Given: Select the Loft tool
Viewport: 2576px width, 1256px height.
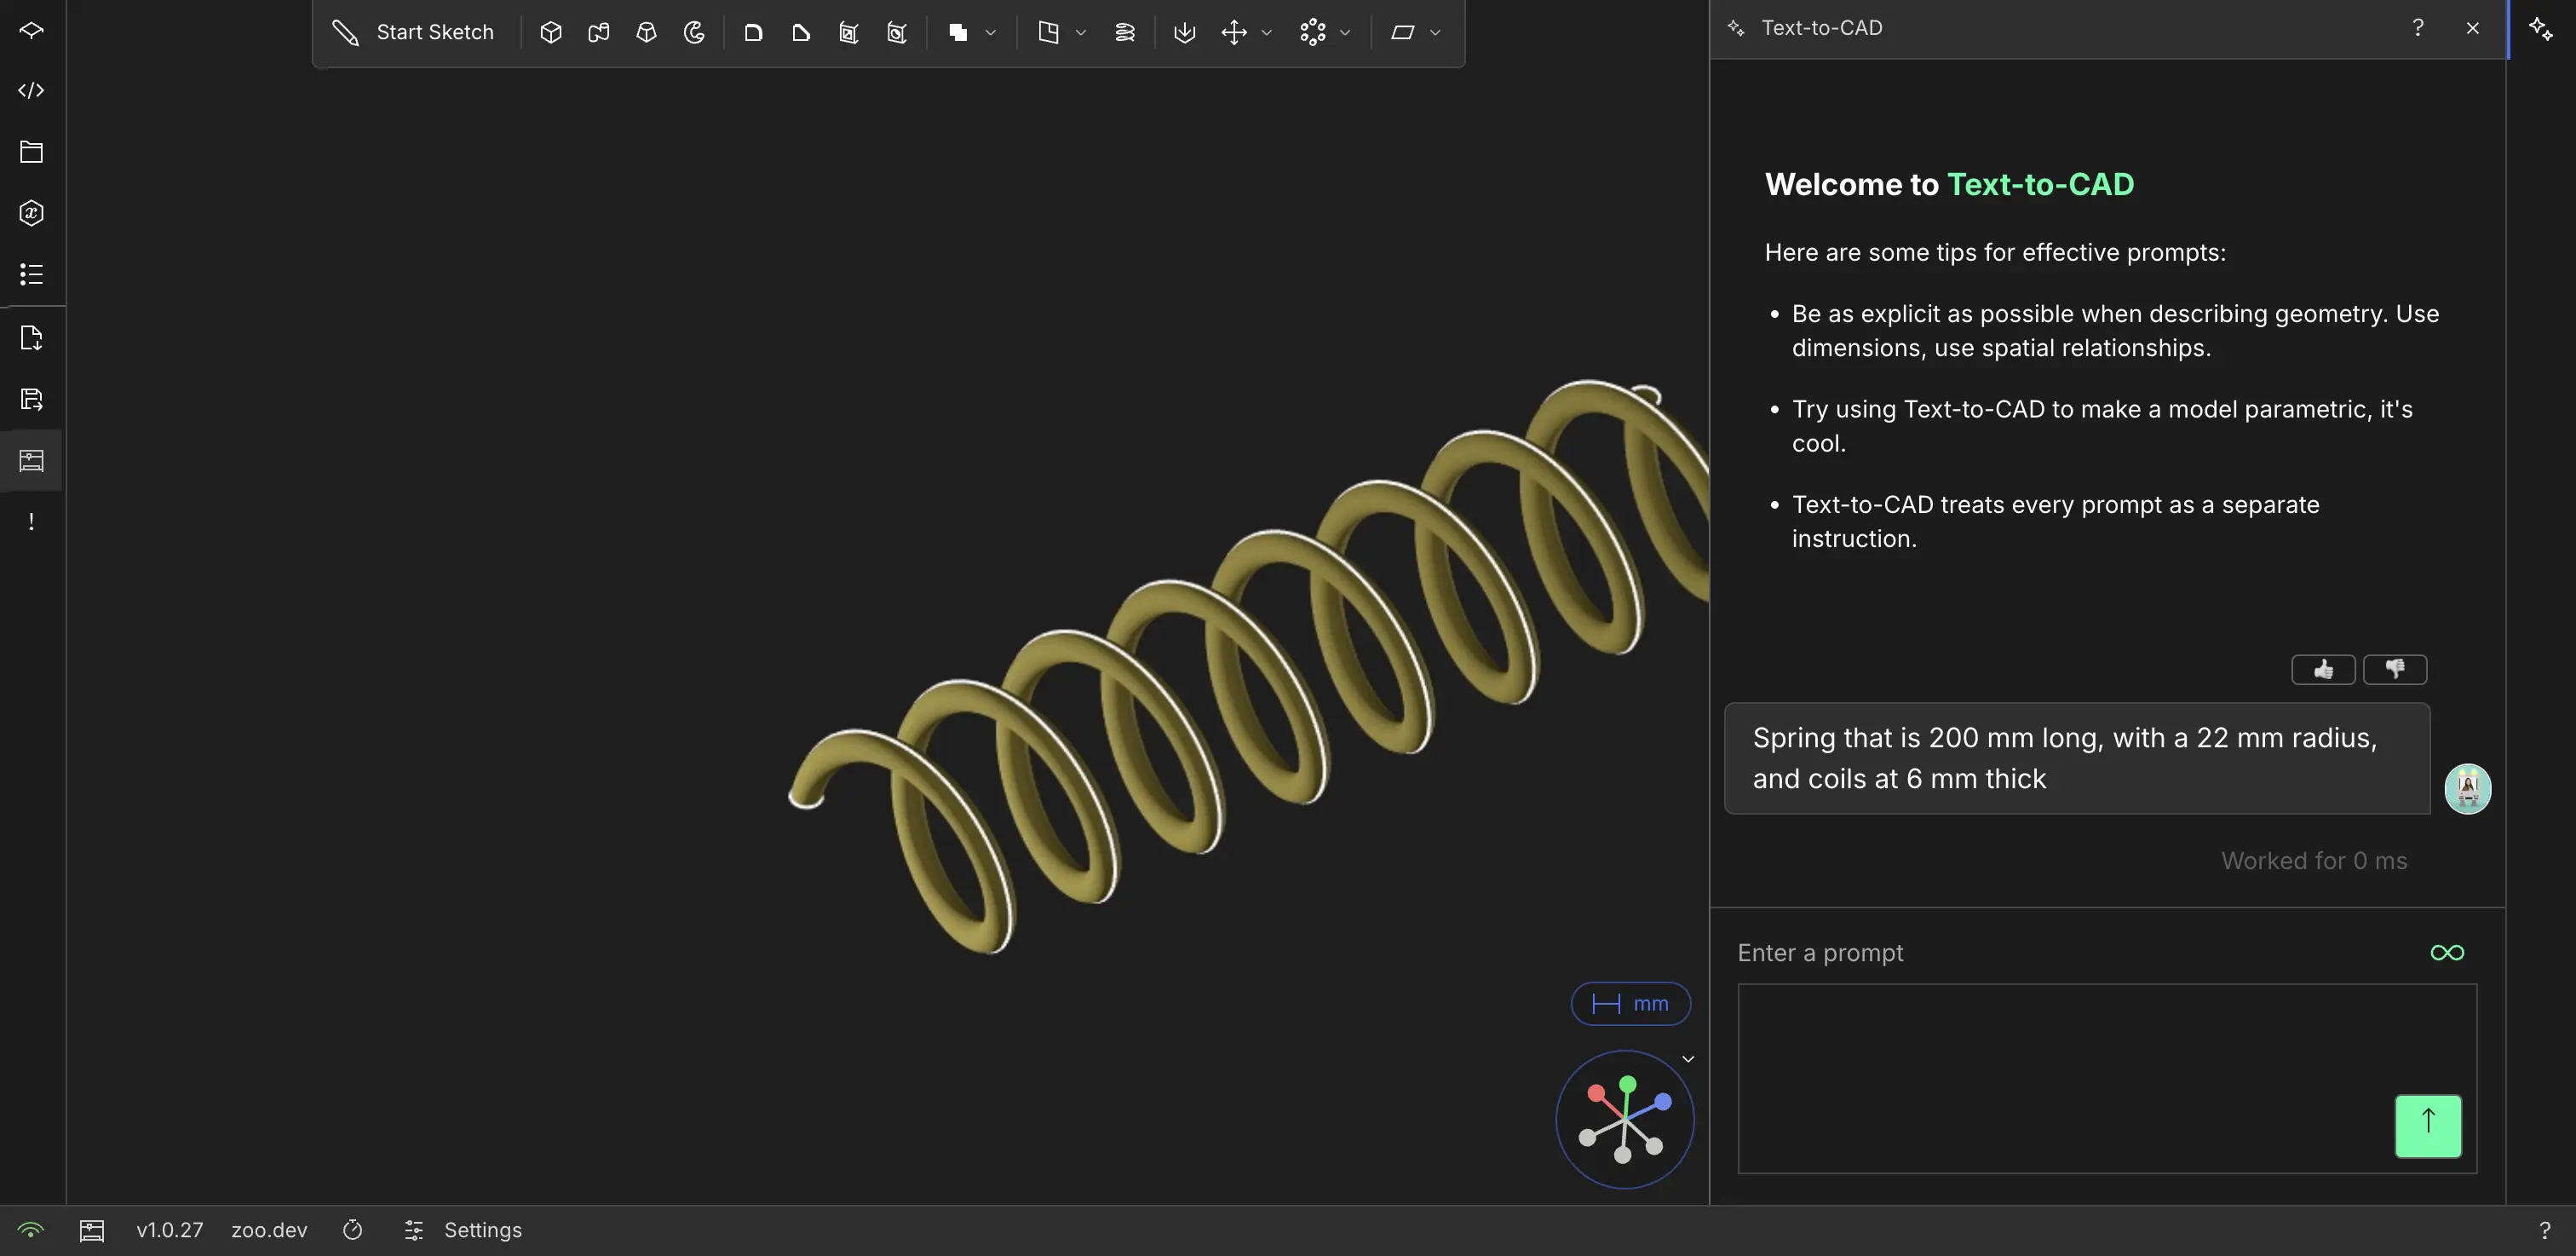Looking at the screenshot, I should point(646,33).
